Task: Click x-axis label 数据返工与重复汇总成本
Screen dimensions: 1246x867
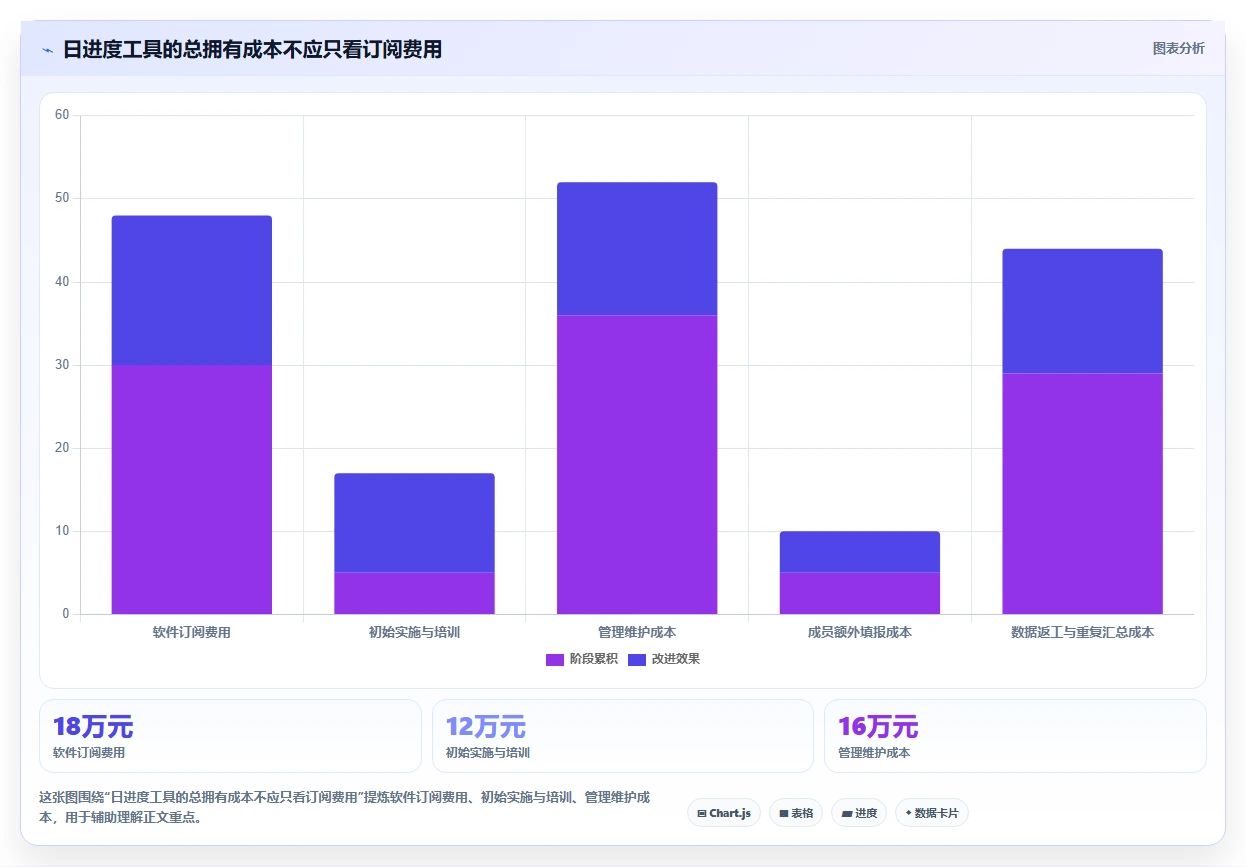Action: 1082,632
